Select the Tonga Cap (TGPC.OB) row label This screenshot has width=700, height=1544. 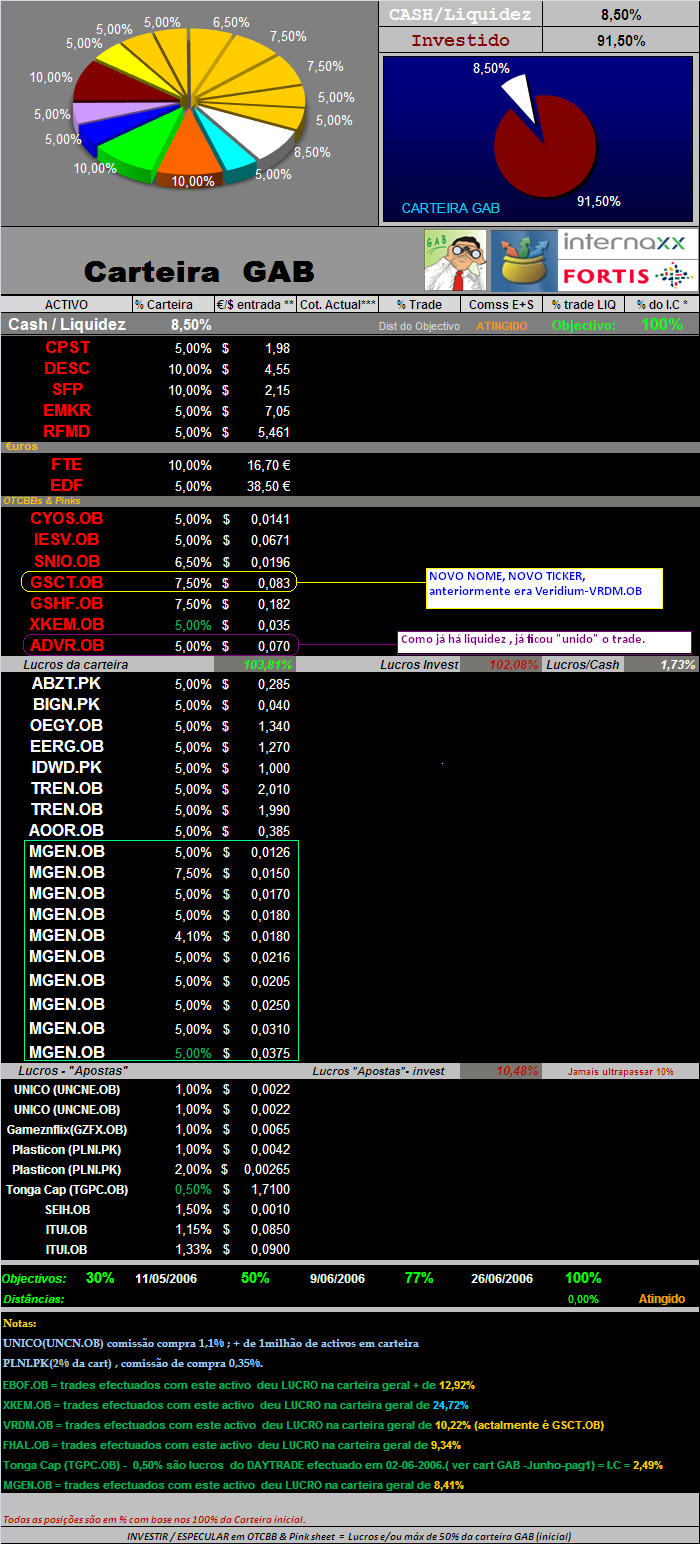[x=67, y=1189]
